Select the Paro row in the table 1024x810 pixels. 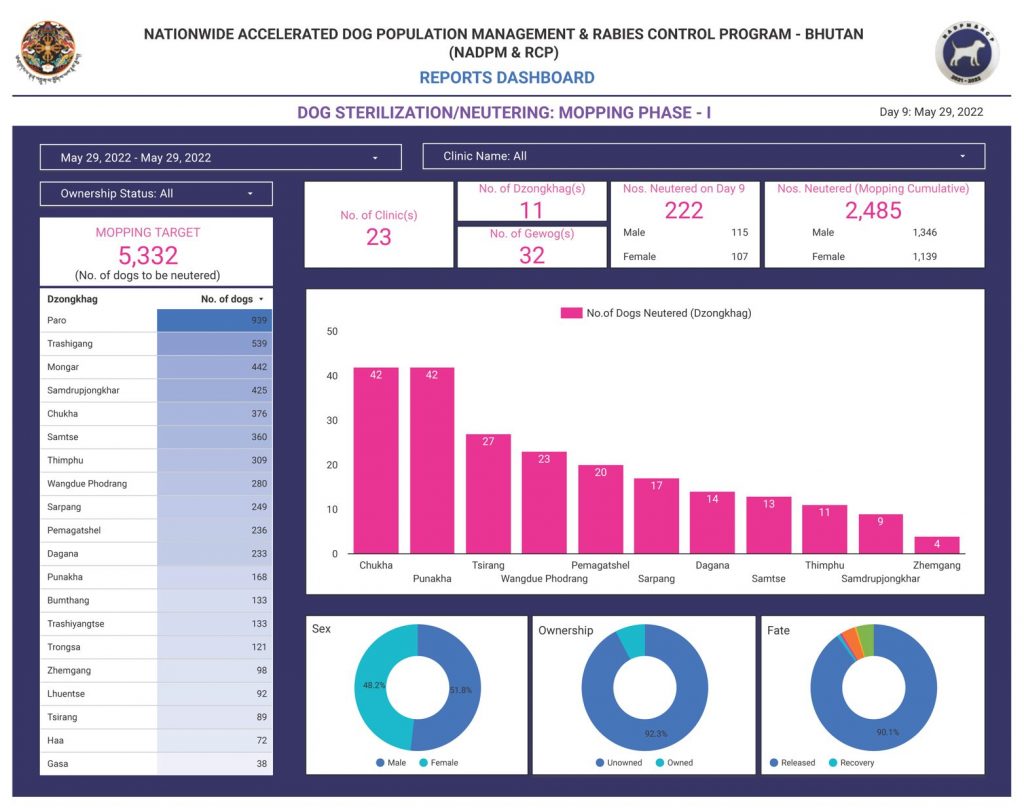coord(156,320)
